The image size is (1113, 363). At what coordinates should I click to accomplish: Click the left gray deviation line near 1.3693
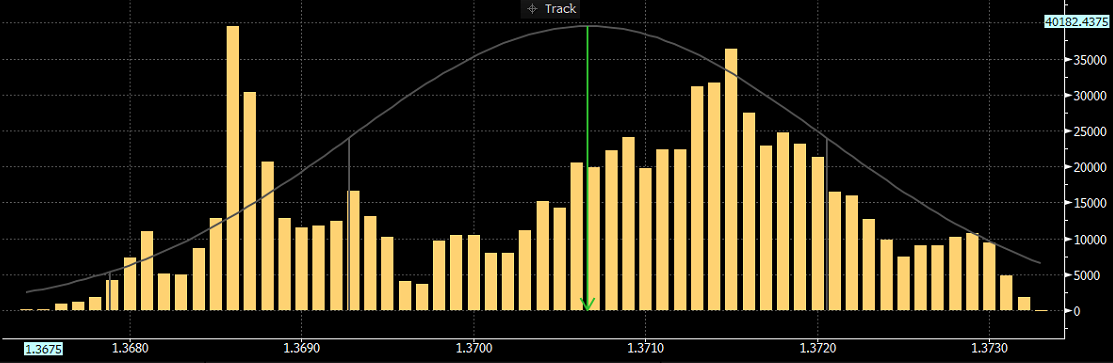tap(349, 224)
